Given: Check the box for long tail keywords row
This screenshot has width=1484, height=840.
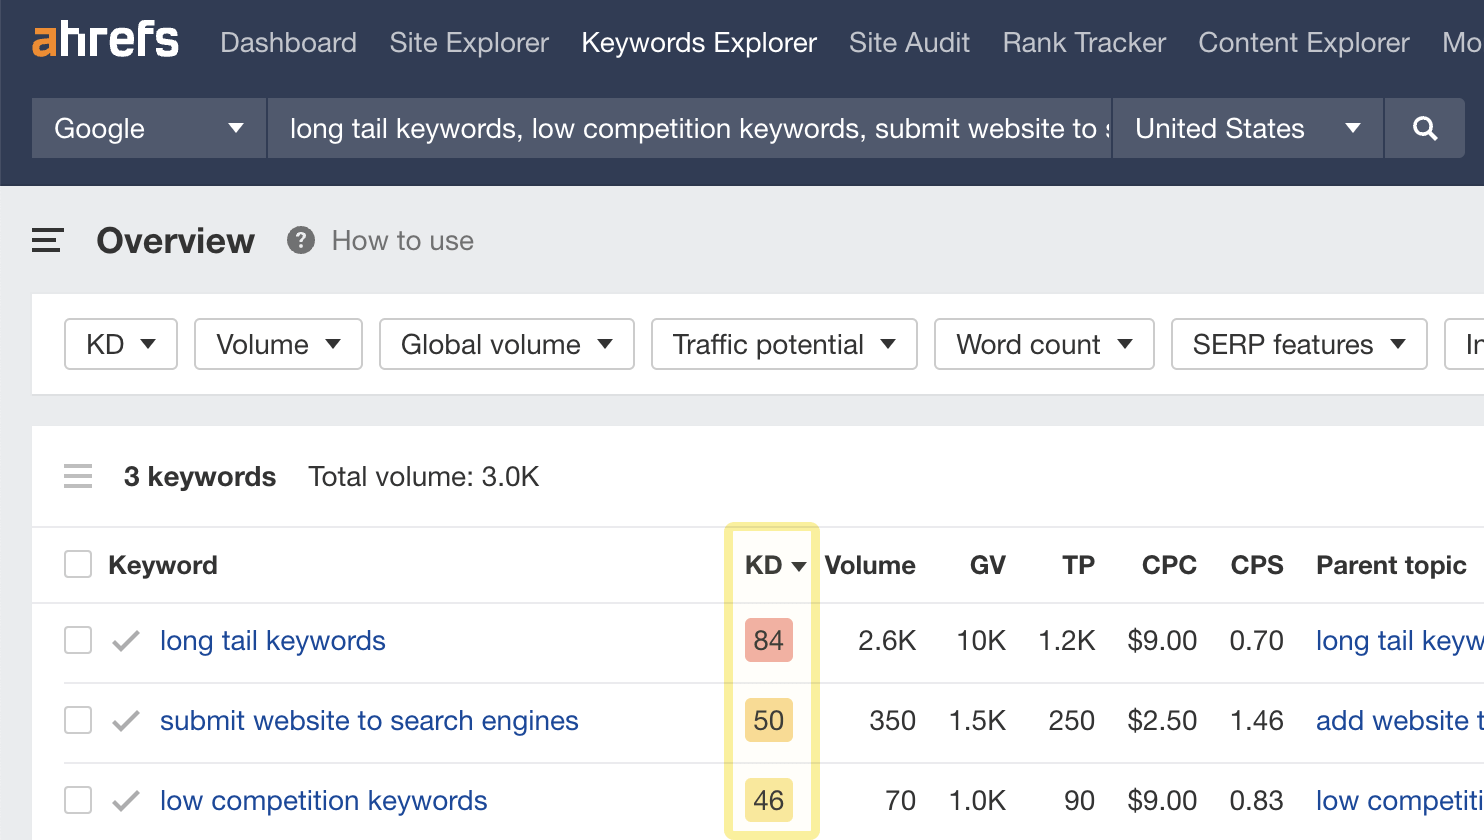Looking at the screenshot, I should click(78, 641).
